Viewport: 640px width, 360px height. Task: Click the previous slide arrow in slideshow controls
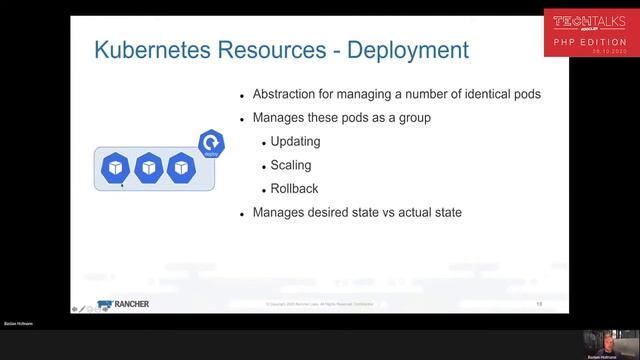[74, 309]
